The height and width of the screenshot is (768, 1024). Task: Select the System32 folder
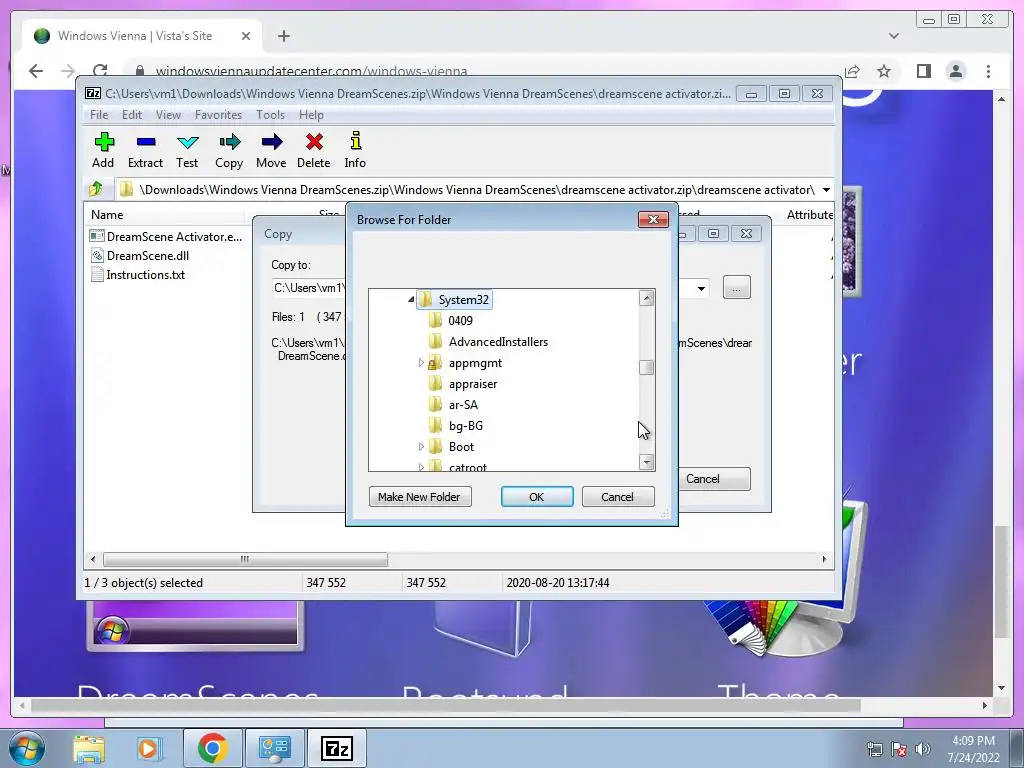click(455, 300)
